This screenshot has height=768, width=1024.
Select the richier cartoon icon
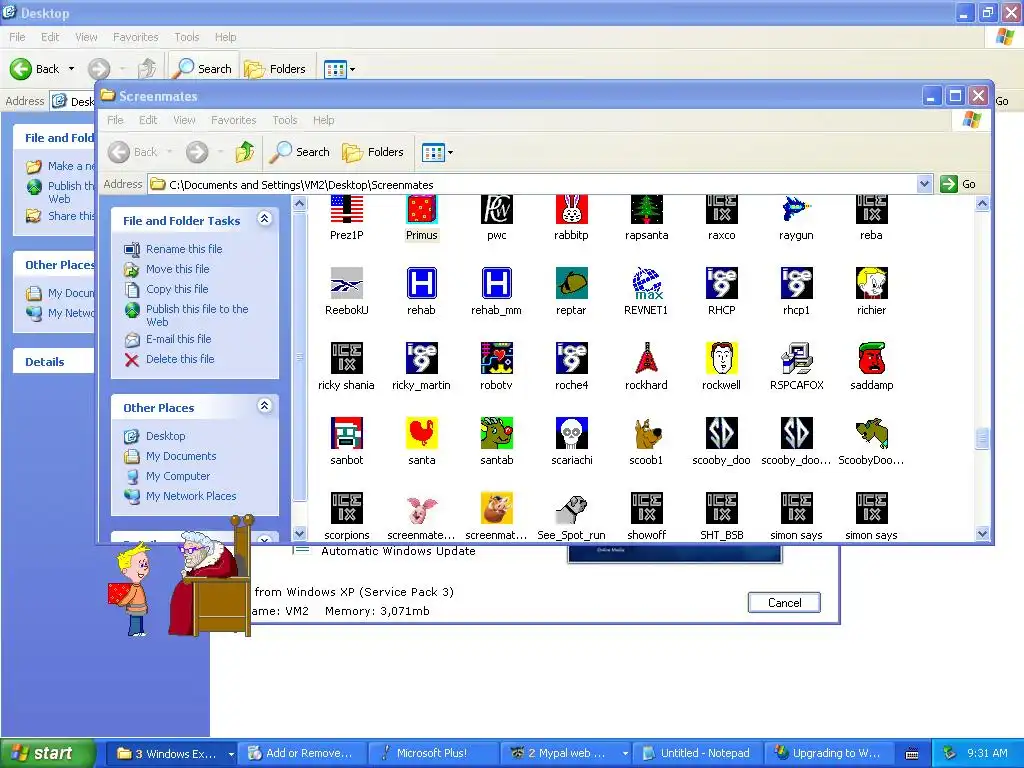[871, 283]
